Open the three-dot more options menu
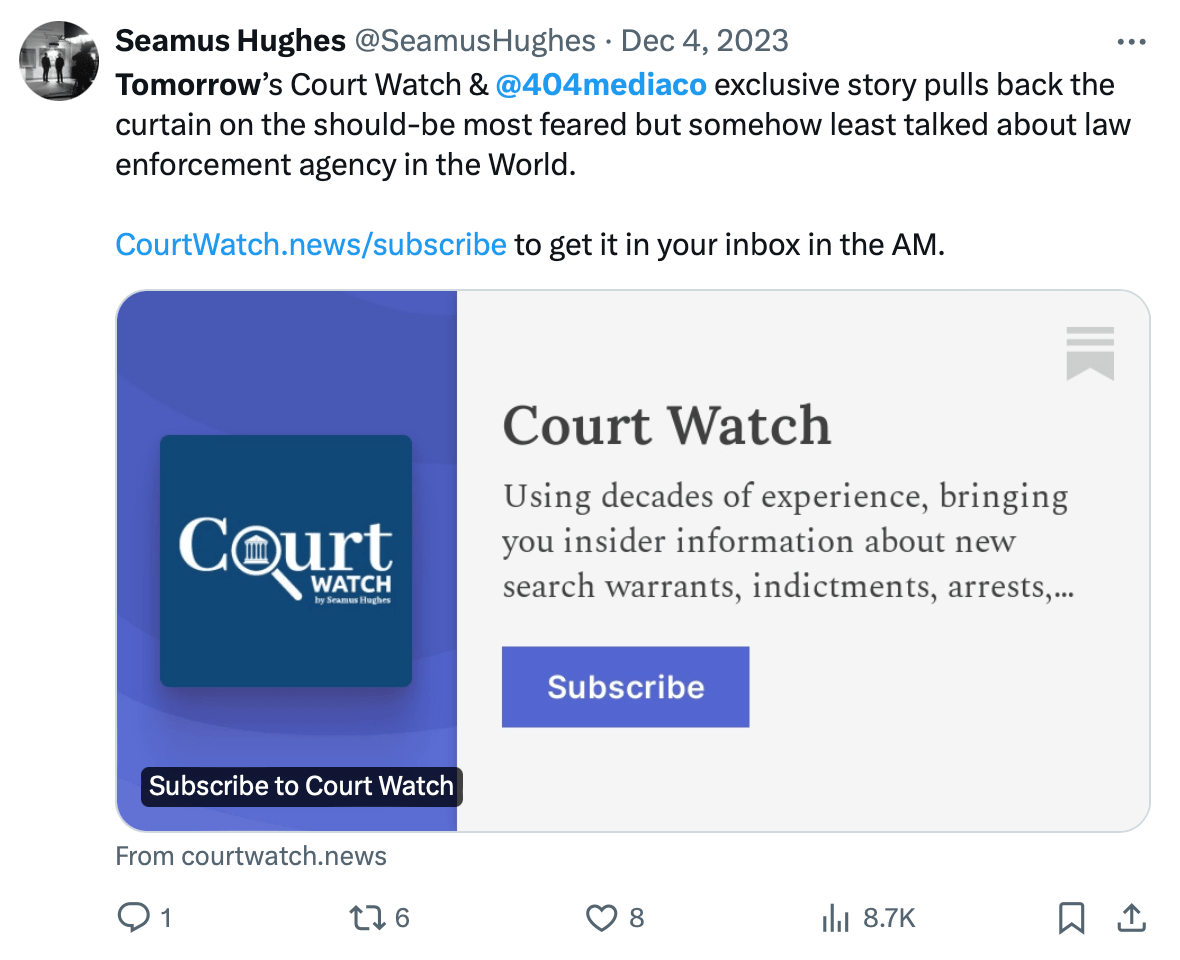 [x=1131, y=42]
